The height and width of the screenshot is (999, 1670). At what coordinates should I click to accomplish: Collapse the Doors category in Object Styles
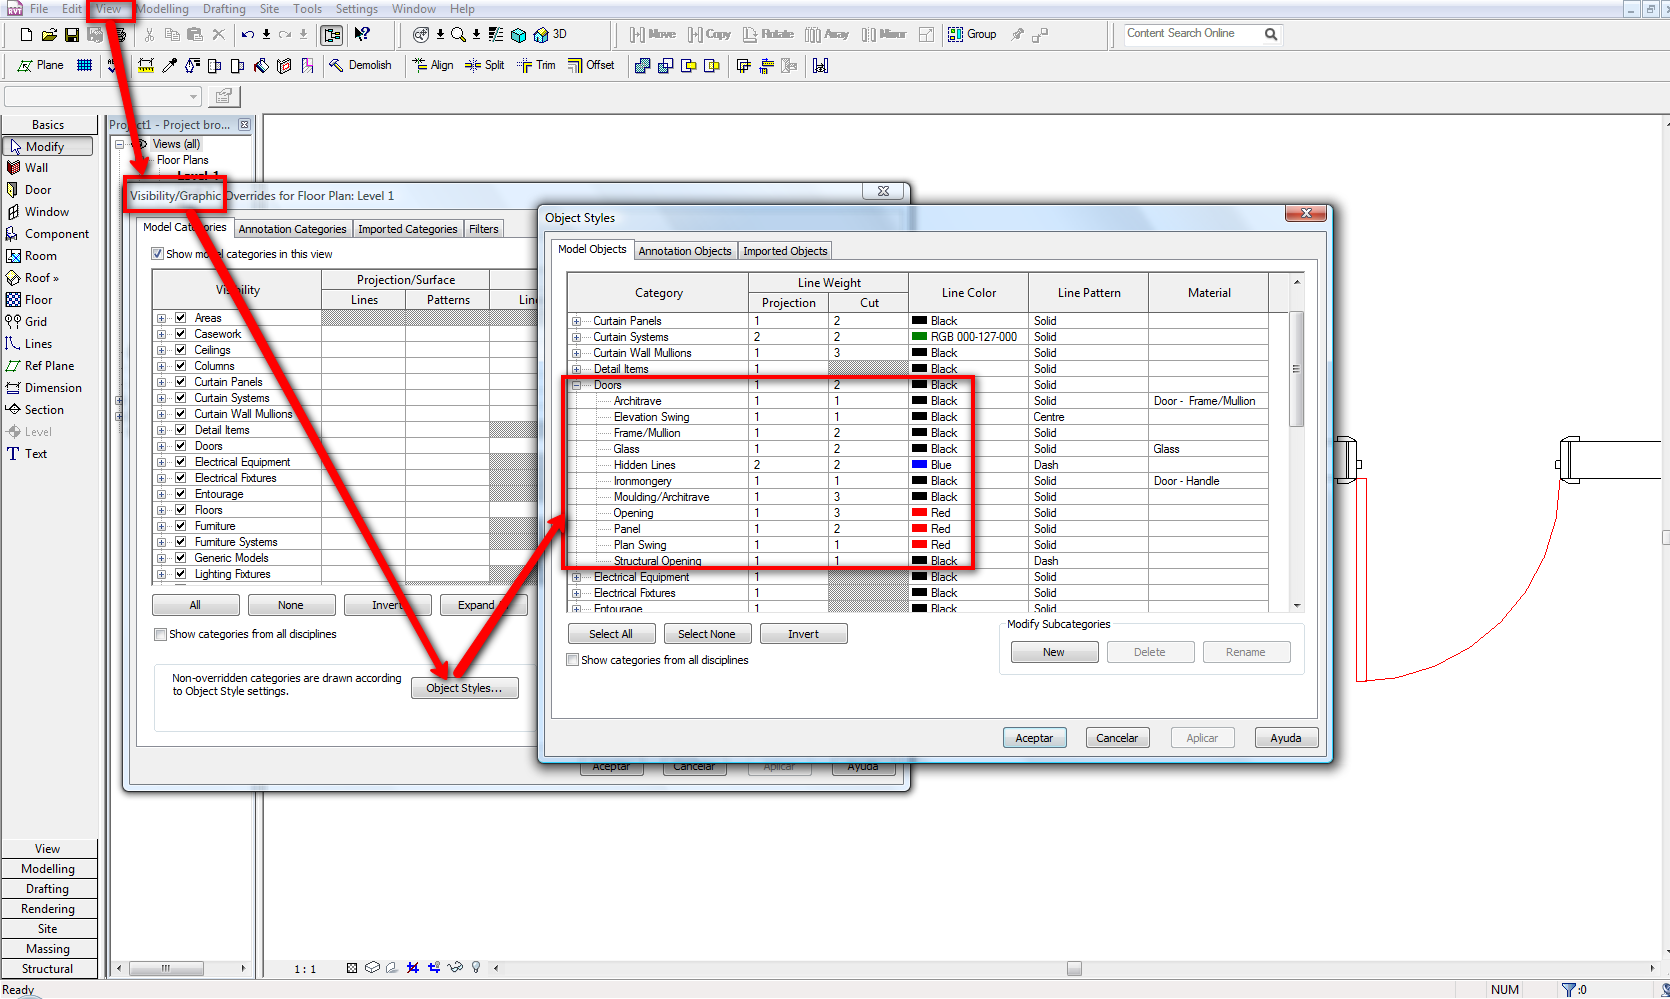point(576,385)
